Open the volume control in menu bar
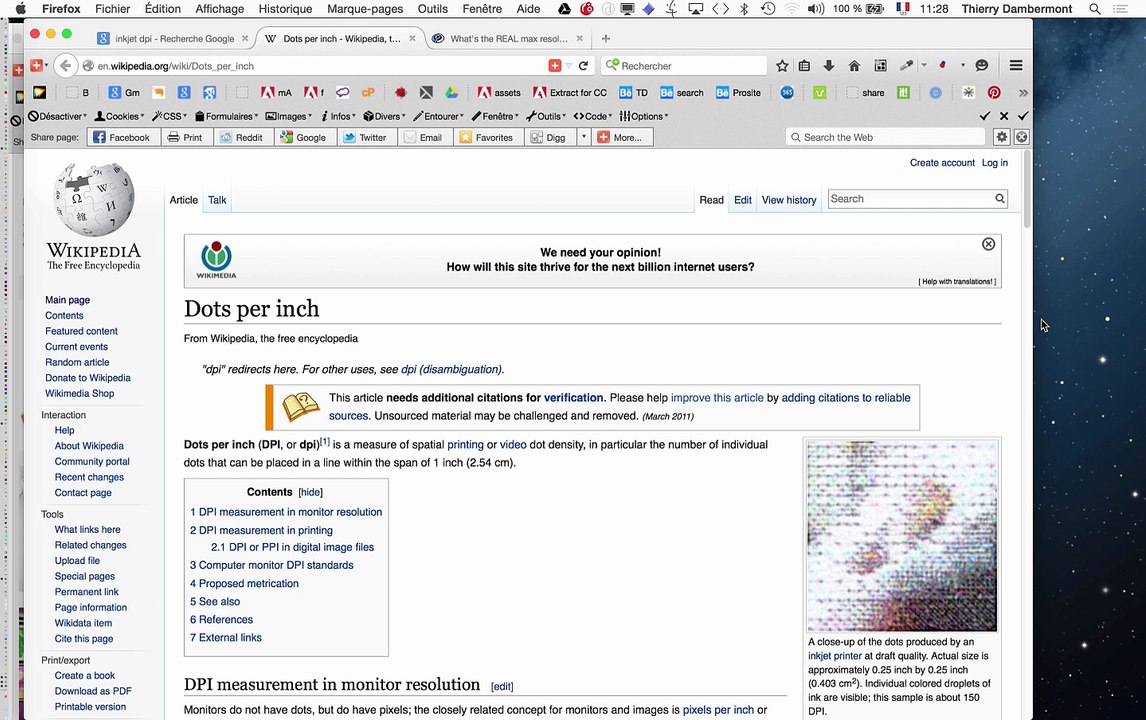The height and width of the screenshot is (720, 1146). 816,9
